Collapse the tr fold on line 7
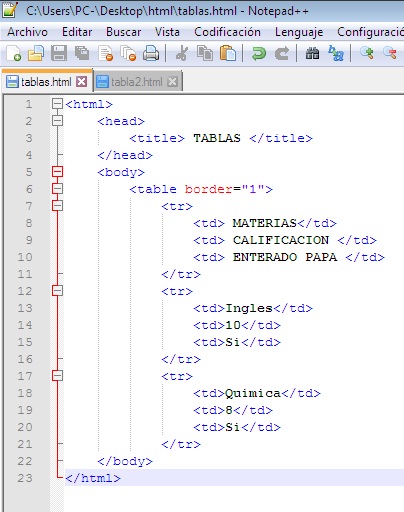This screenshot has width=404, height=512. (57, 206)
